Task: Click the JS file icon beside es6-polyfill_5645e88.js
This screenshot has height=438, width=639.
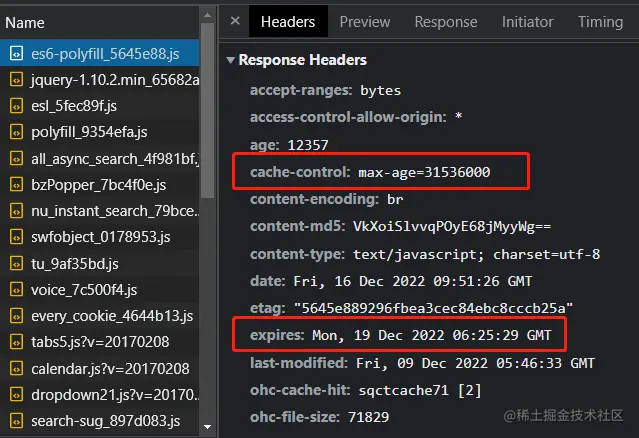Action: pyautogui.click(x=16, y=53)
